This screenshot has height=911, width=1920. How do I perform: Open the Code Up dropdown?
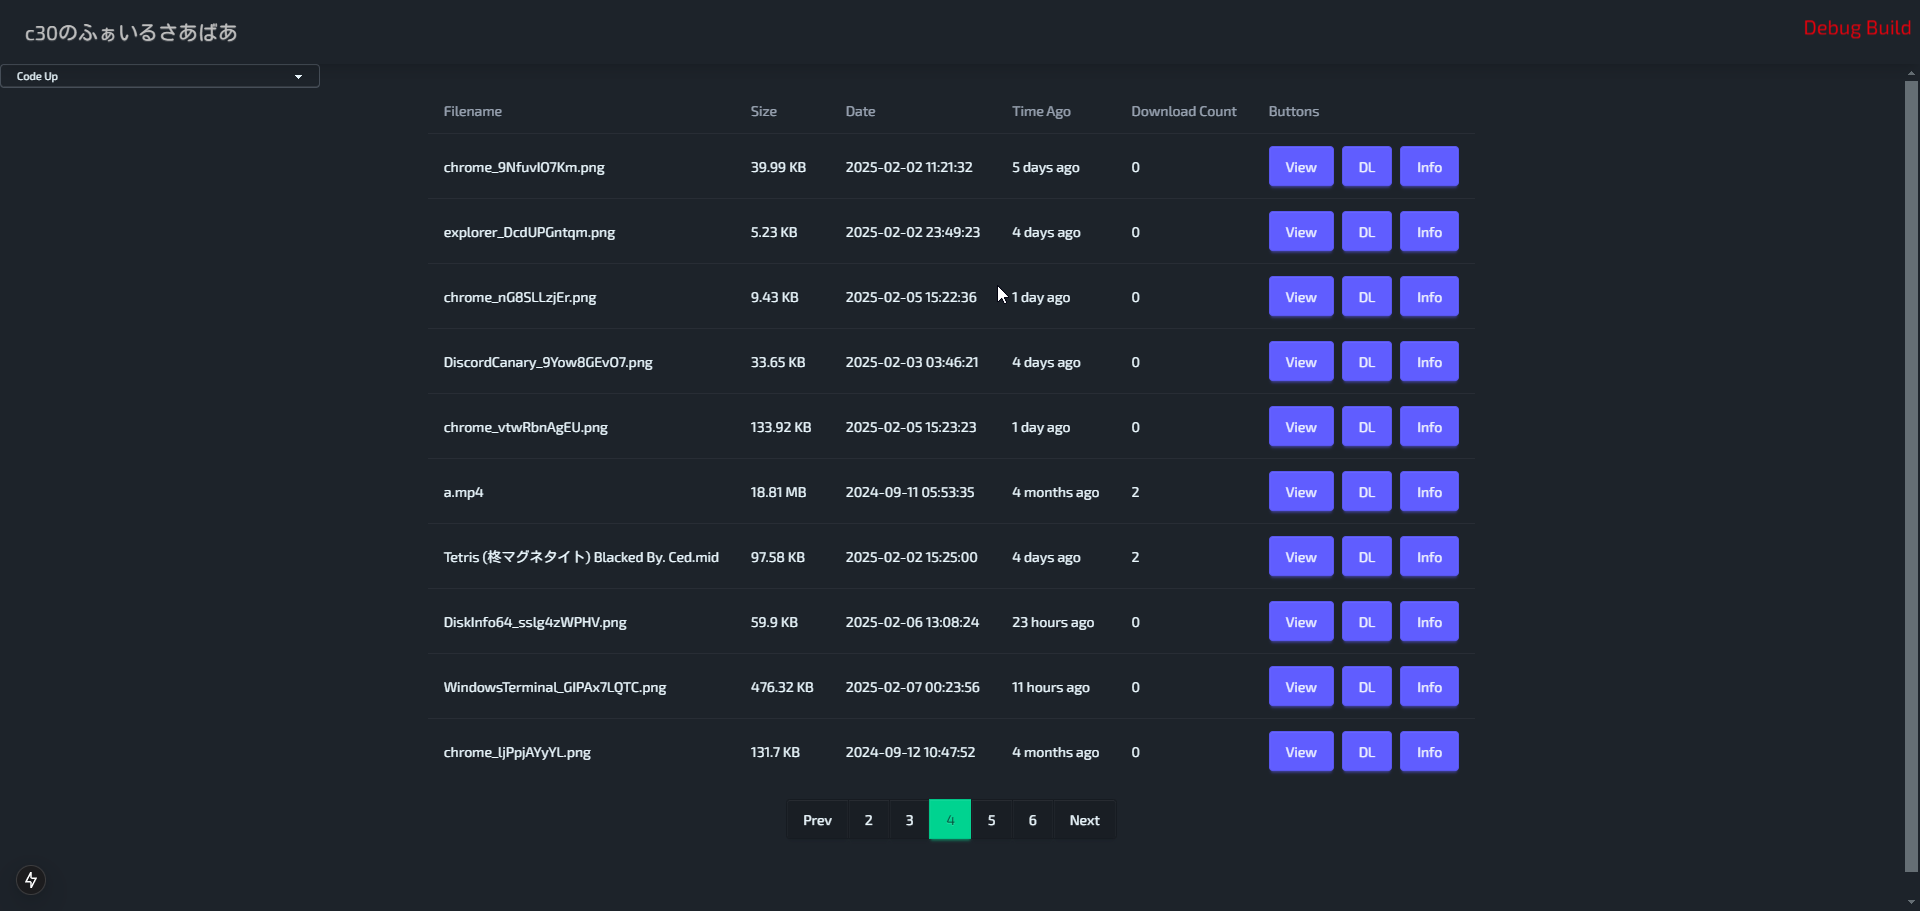pyautogui.click(x=160, y=76)
